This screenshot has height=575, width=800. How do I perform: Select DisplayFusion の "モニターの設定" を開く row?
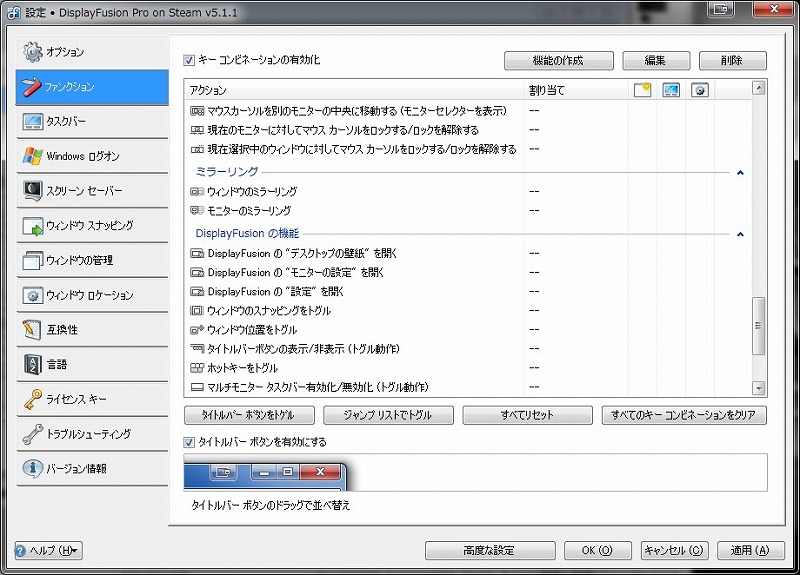click(x=467, y=272)
